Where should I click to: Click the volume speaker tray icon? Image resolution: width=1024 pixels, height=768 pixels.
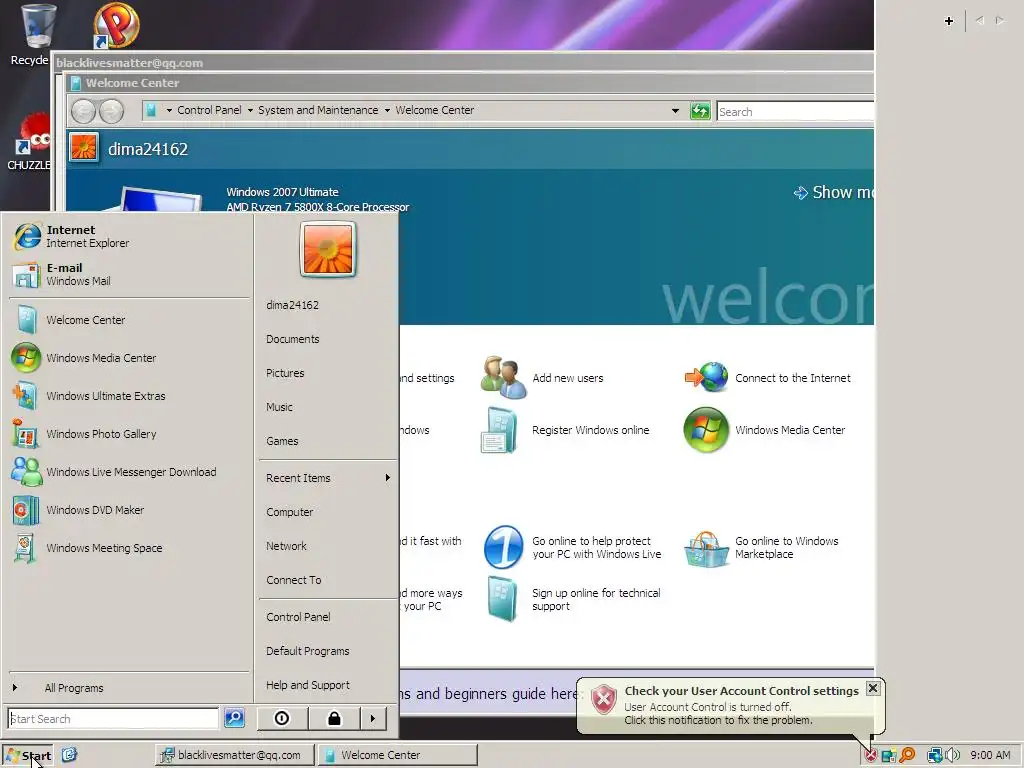953,756
